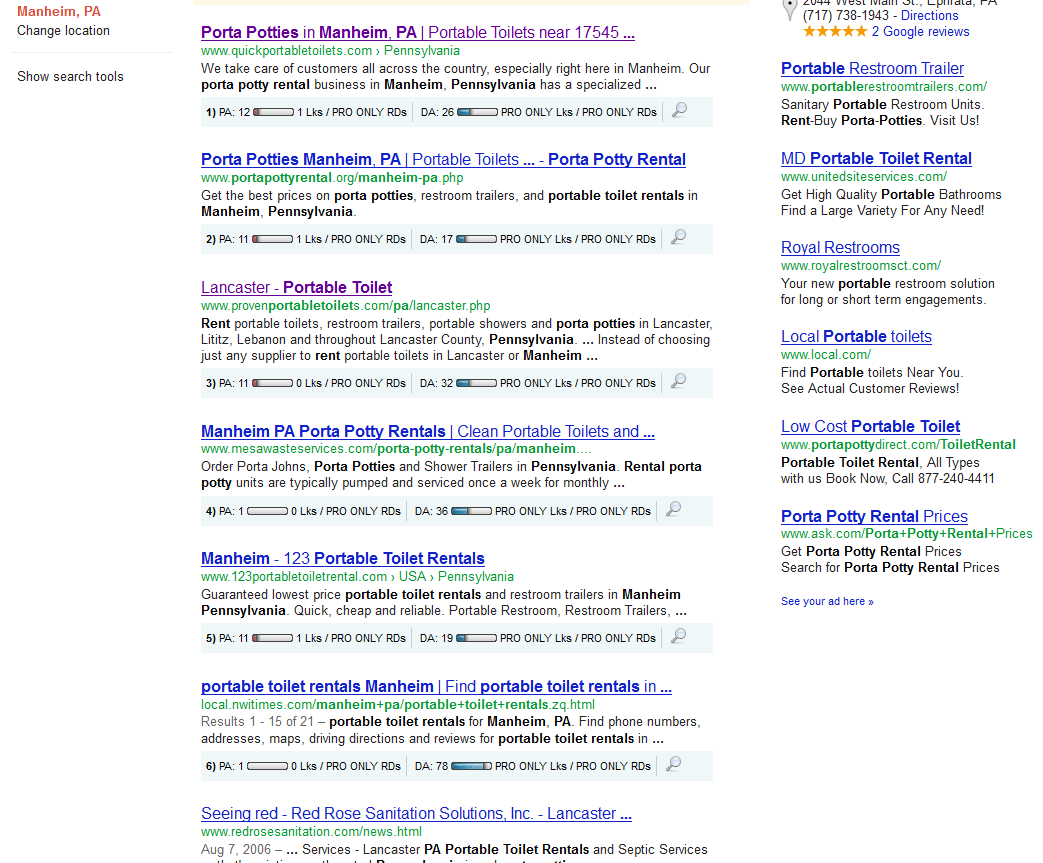Open 'Royal Restrooms' ad

tap(840, 248)
